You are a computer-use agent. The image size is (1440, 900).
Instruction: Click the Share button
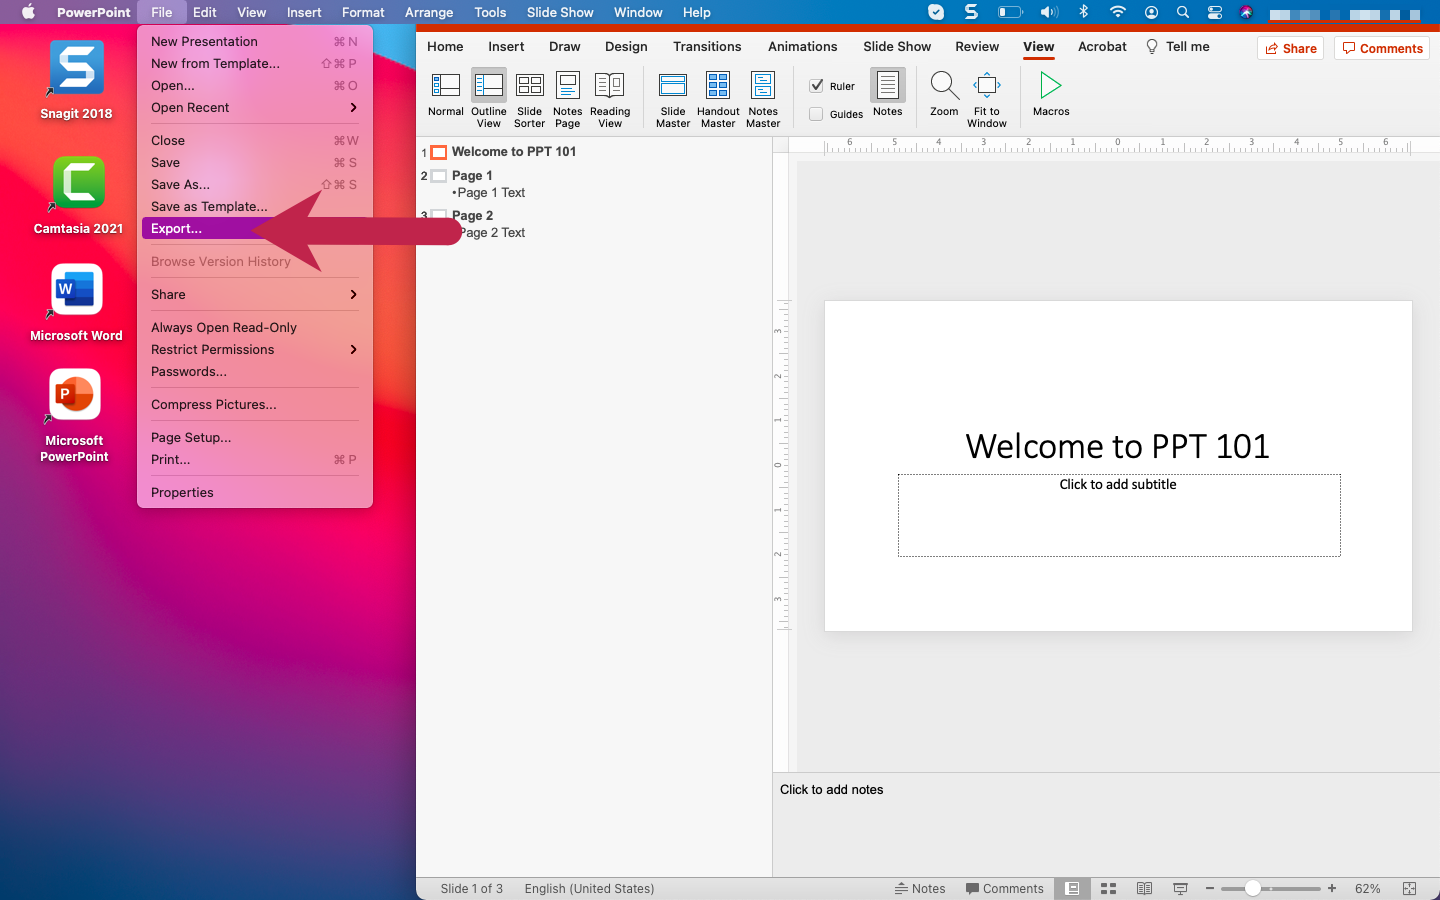click(1290, 48)
